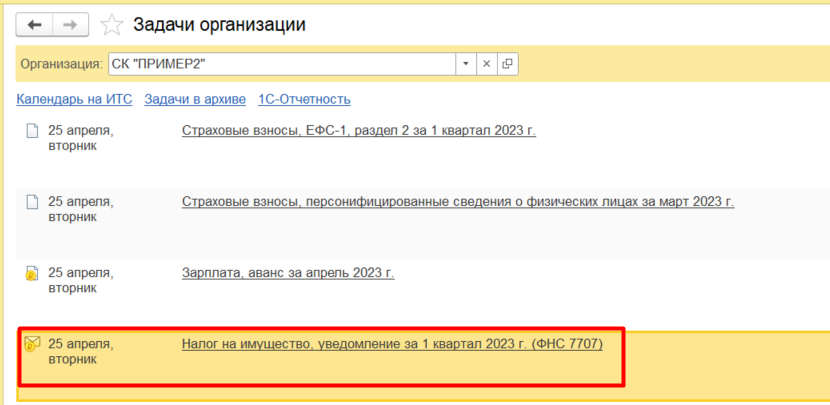This screenshot has height=405, width=830.
Task: Select the date text of the Зарплата row
Action: pyautogui.click(x=80, y=279)
